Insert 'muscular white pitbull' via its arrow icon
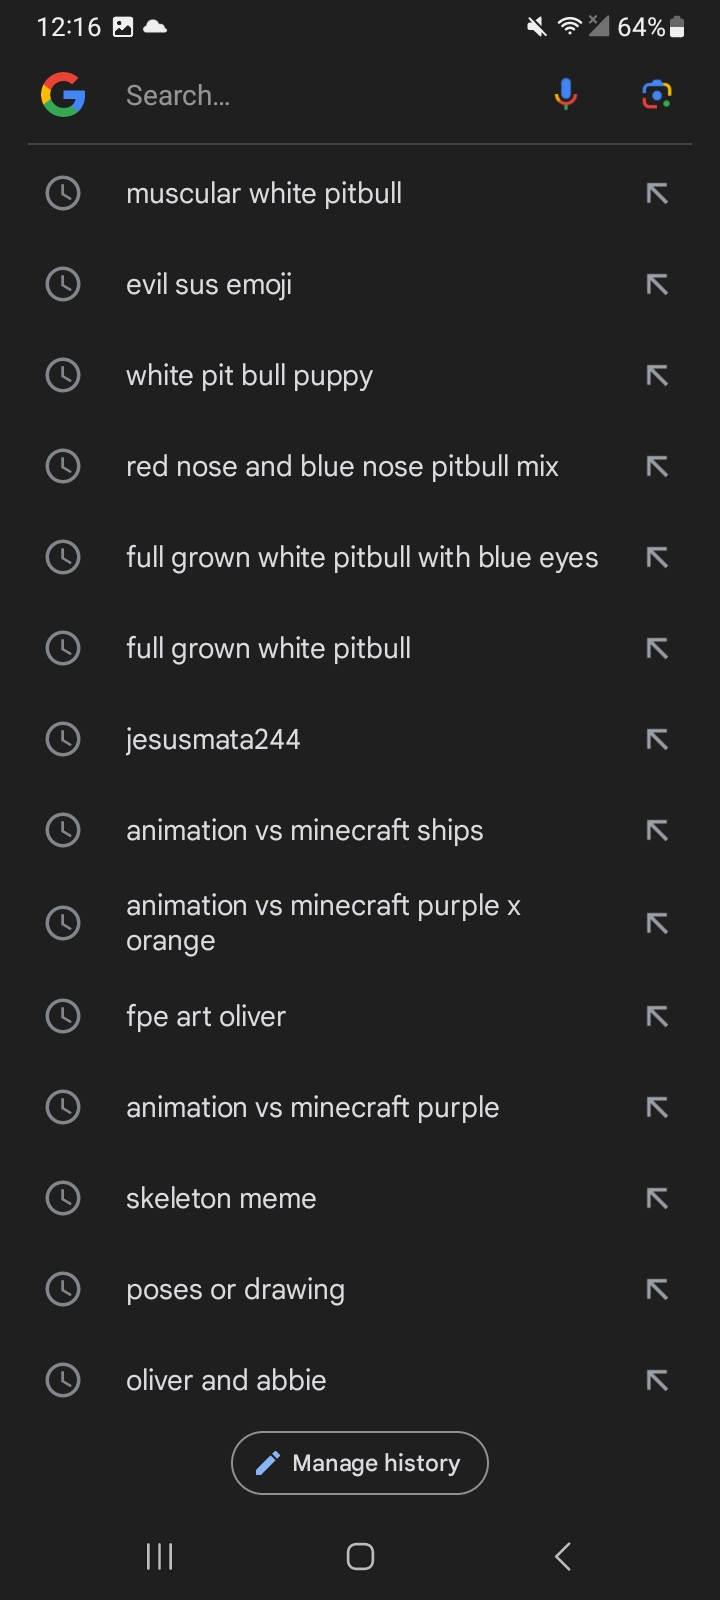The width and height of the screenshot is (720, 1600). pyautogui.click(x=657, y=194)
